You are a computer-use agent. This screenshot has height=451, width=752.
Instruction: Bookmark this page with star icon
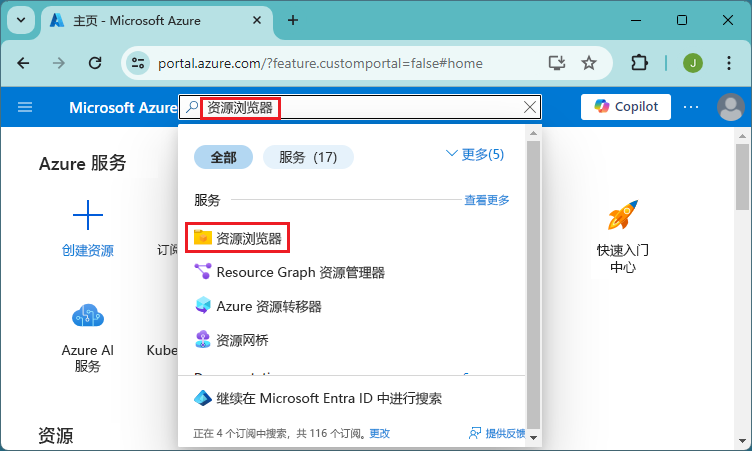coord(589,63)
